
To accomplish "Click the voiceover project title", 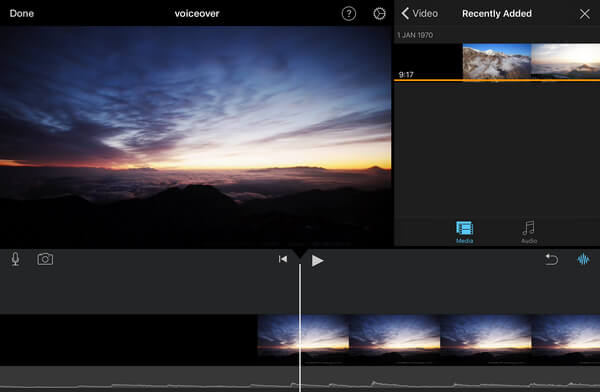I will pyautogui.click(x=197, y=13).
